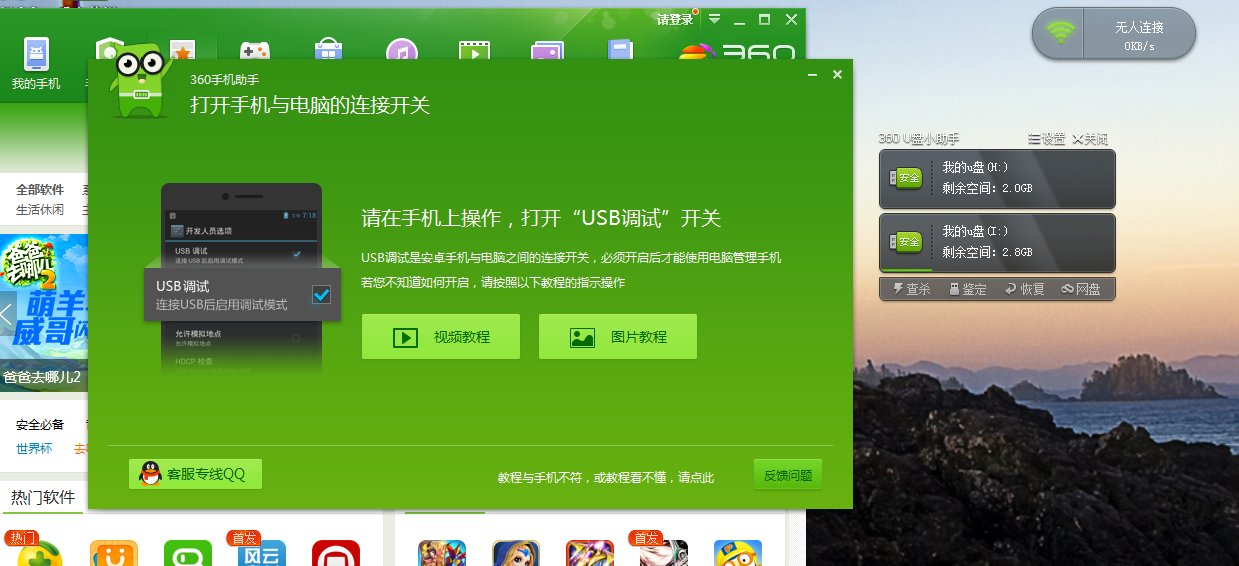The width and height of the screenshot is (1239, 566).
Task: Open the anime game icon tagged 首发
Action: [664, 553]
